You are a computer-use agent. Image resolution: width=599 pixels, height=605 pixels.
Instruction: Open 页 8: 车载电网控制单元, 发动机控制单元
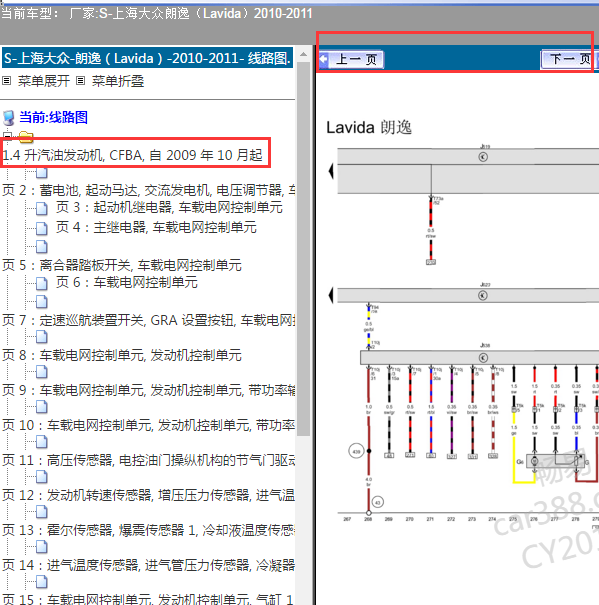tap(122, 355)
